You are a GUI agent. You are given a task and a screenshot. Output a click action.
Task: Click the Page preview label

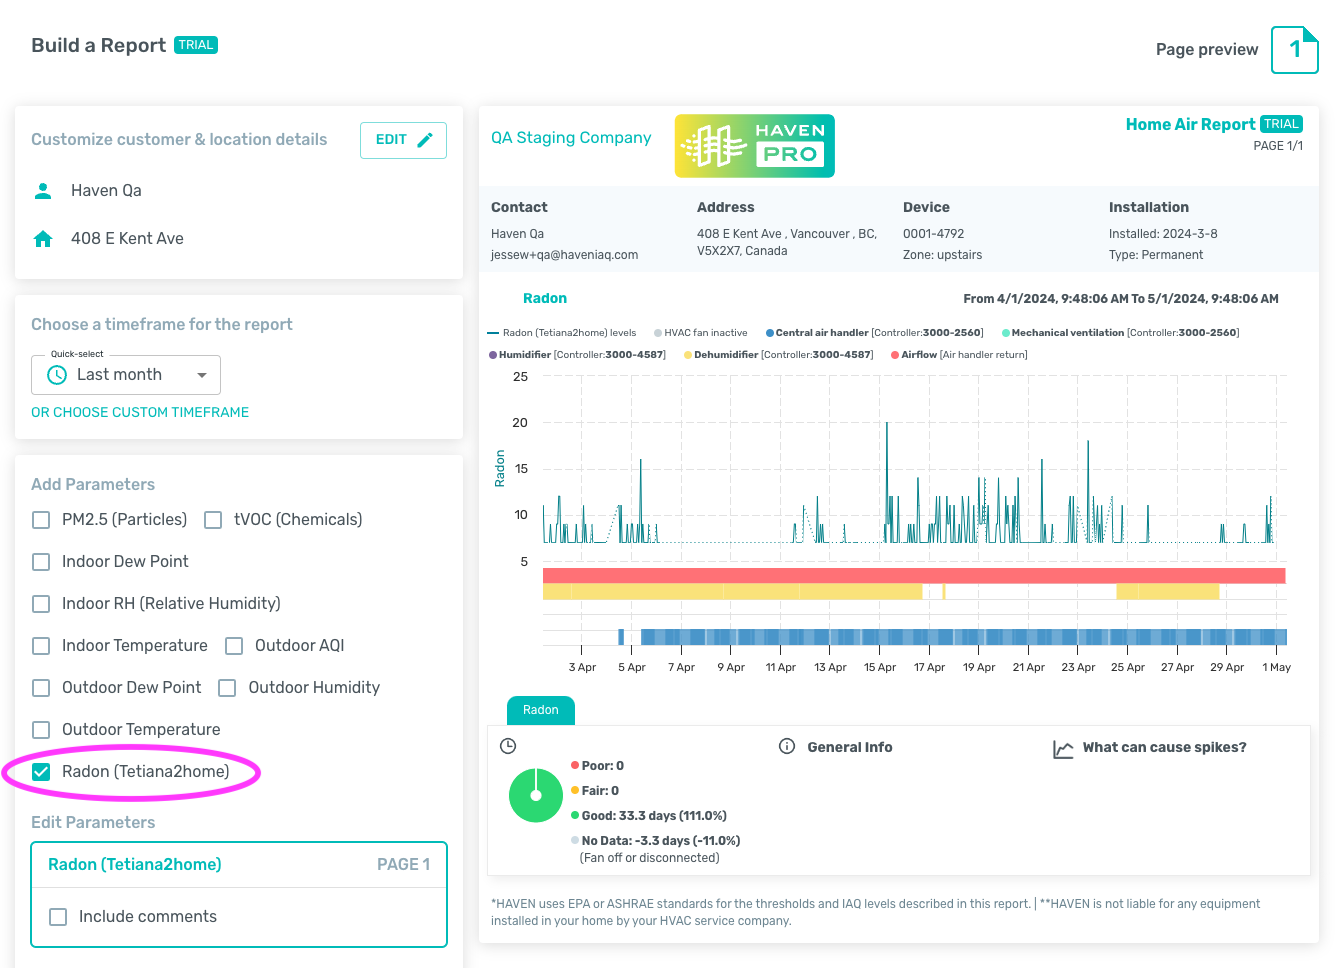coord(1207,49)
